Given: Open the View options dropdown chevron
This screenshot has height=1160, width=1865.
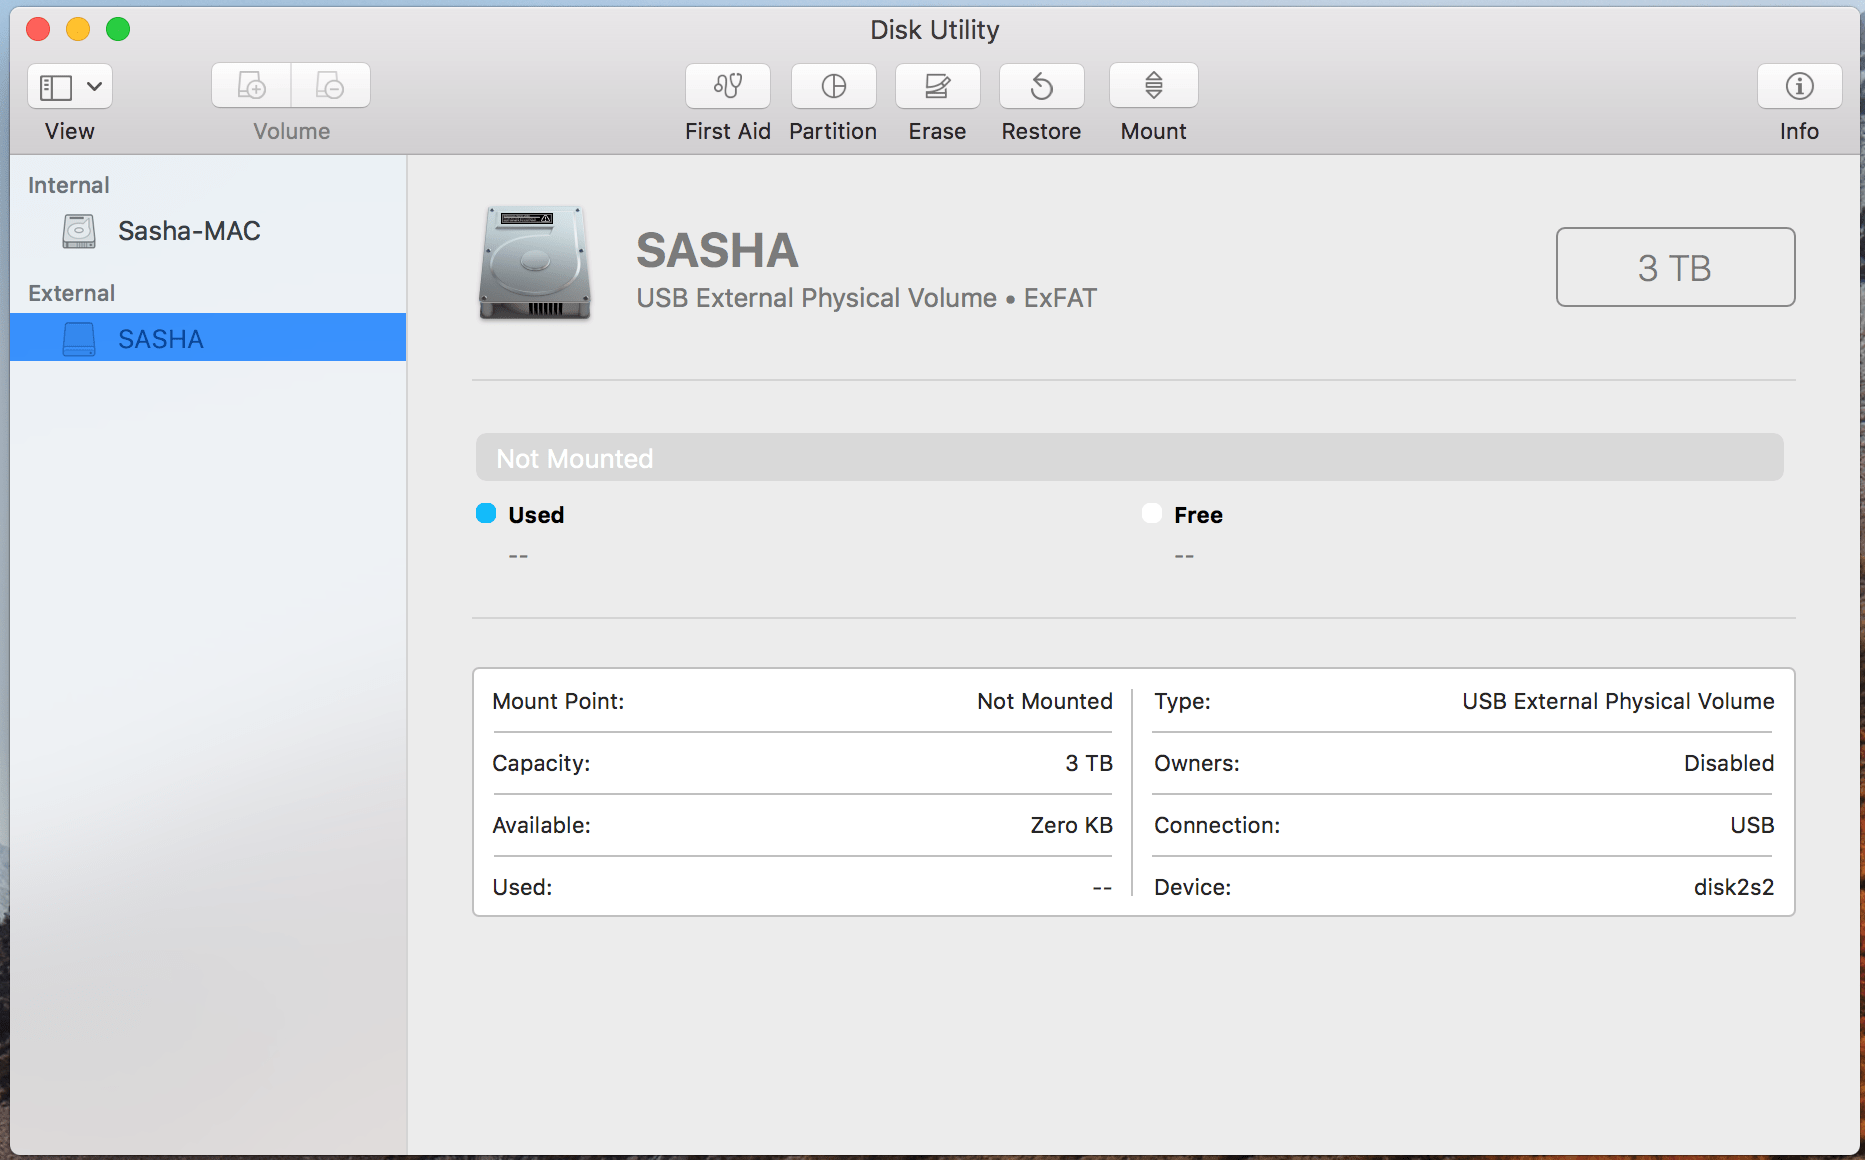Looking at the screenshot, I should [95, 86].
